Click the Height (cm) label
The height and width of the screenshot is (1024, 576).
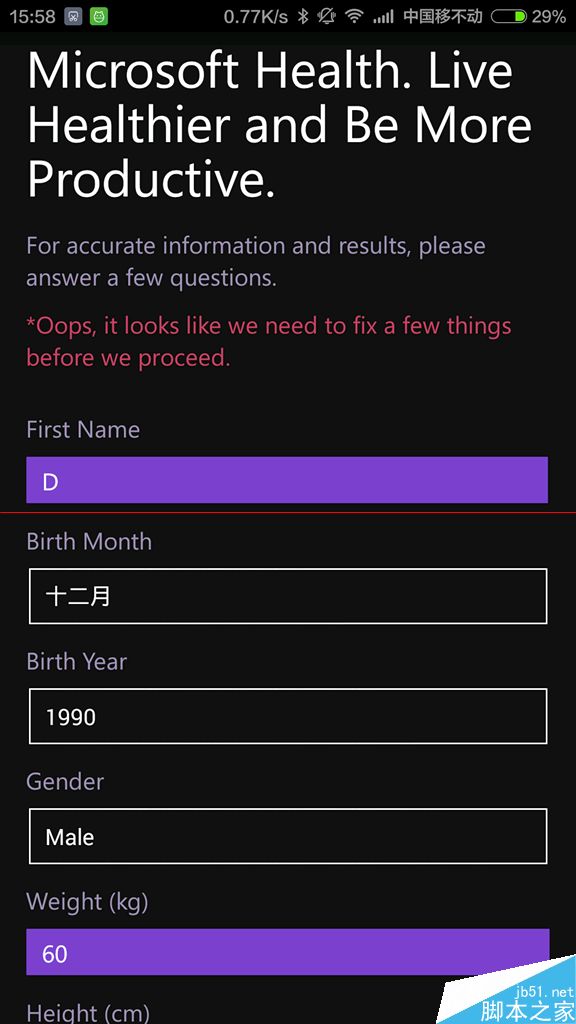tap(88, 1013)
